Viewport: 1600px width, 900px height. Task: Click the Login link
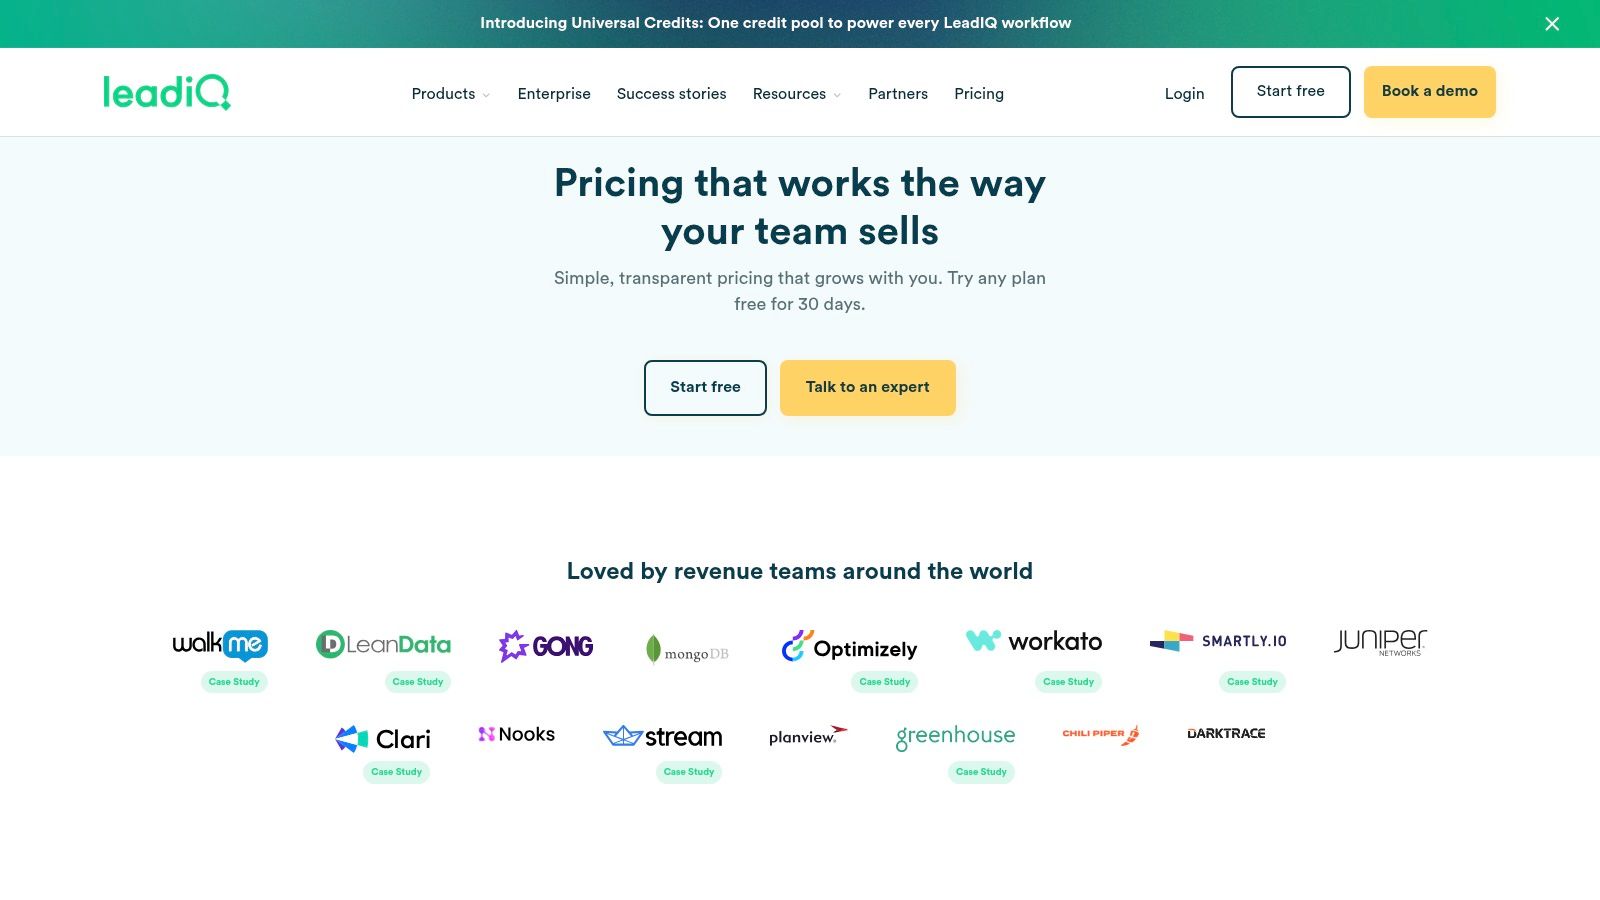(1184, 94)
